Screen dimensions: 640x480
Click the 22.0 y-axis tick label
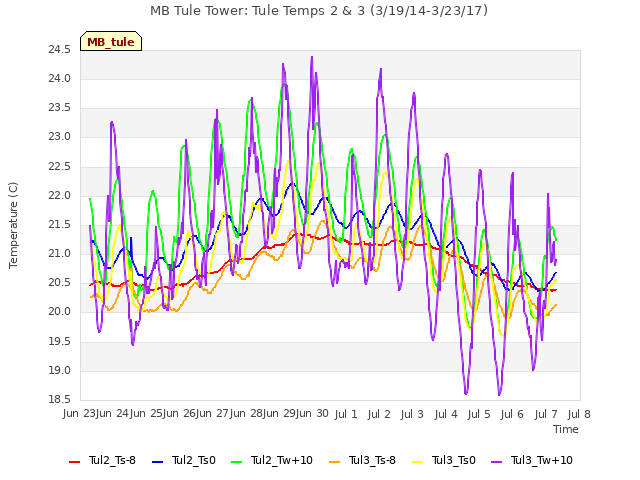[x=60, y=196]
